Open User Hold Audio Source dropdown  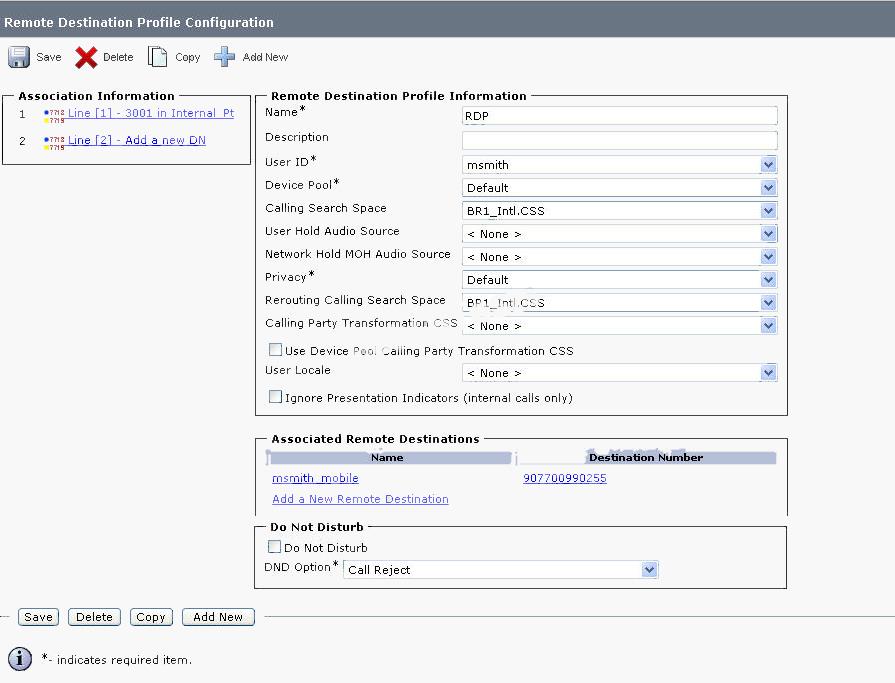click(x=619, y=234)
